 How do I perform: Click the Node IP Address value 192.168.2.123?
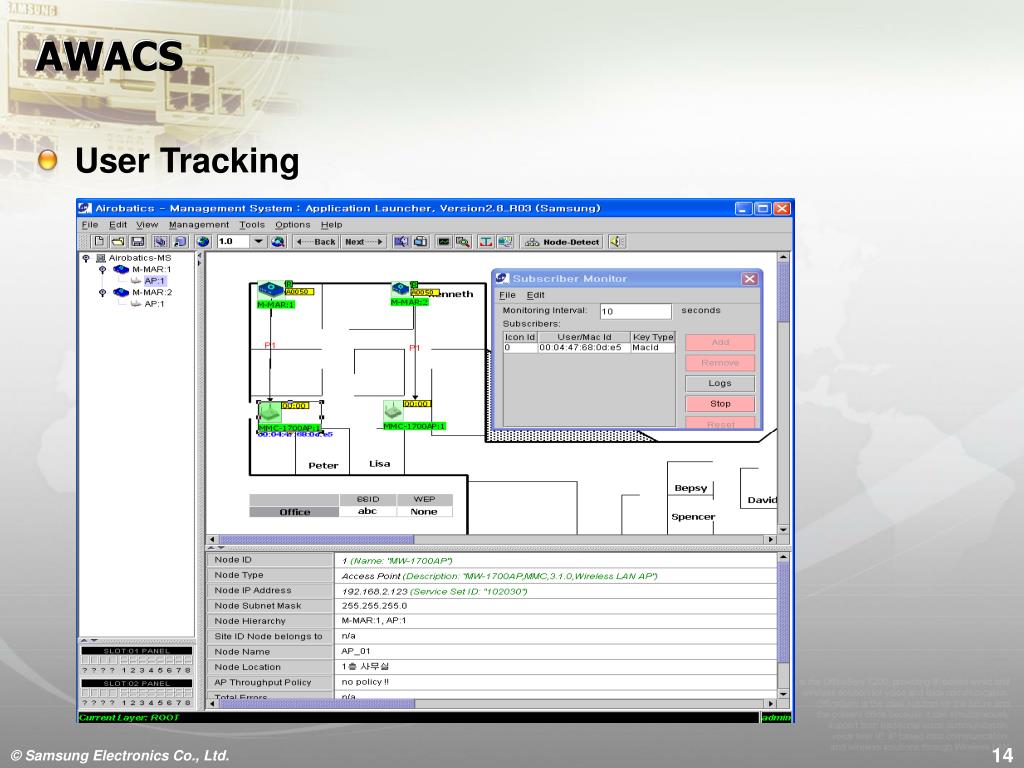click(x=374, y=592)
